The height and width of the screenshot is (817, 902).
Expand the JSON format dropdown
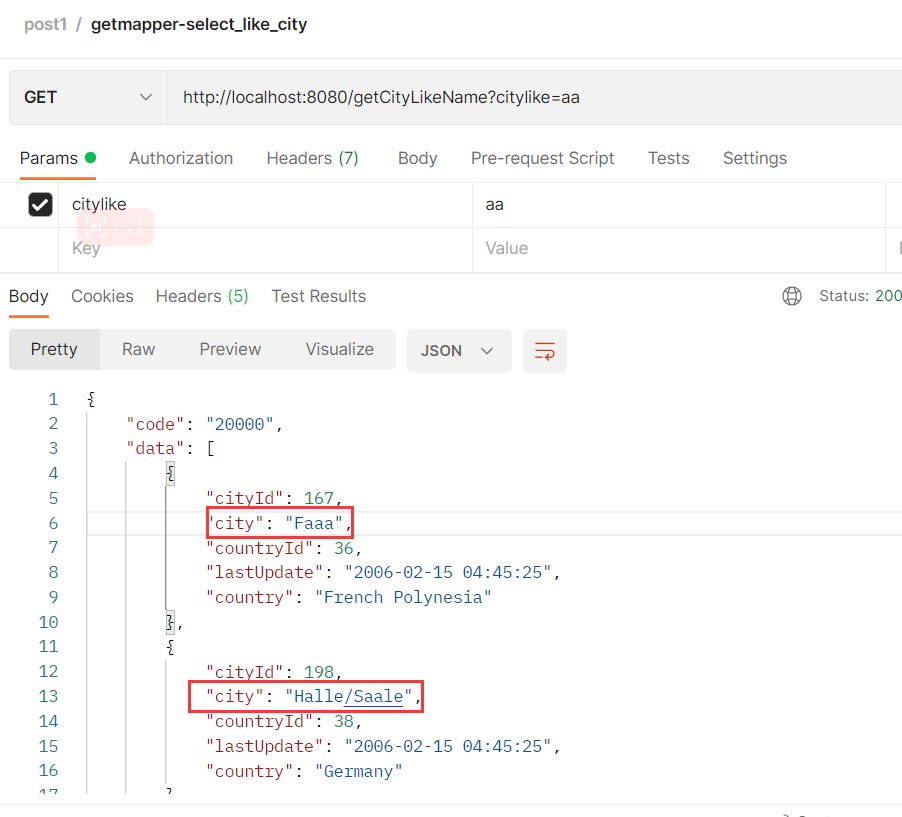click(459, 351)
